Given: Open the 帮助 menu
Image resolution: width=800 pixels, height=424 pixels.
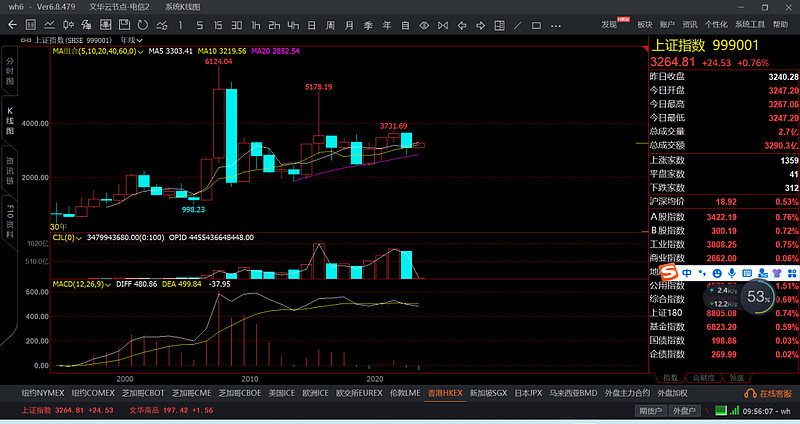Looking at the screenshot, I should pos(780,24).
